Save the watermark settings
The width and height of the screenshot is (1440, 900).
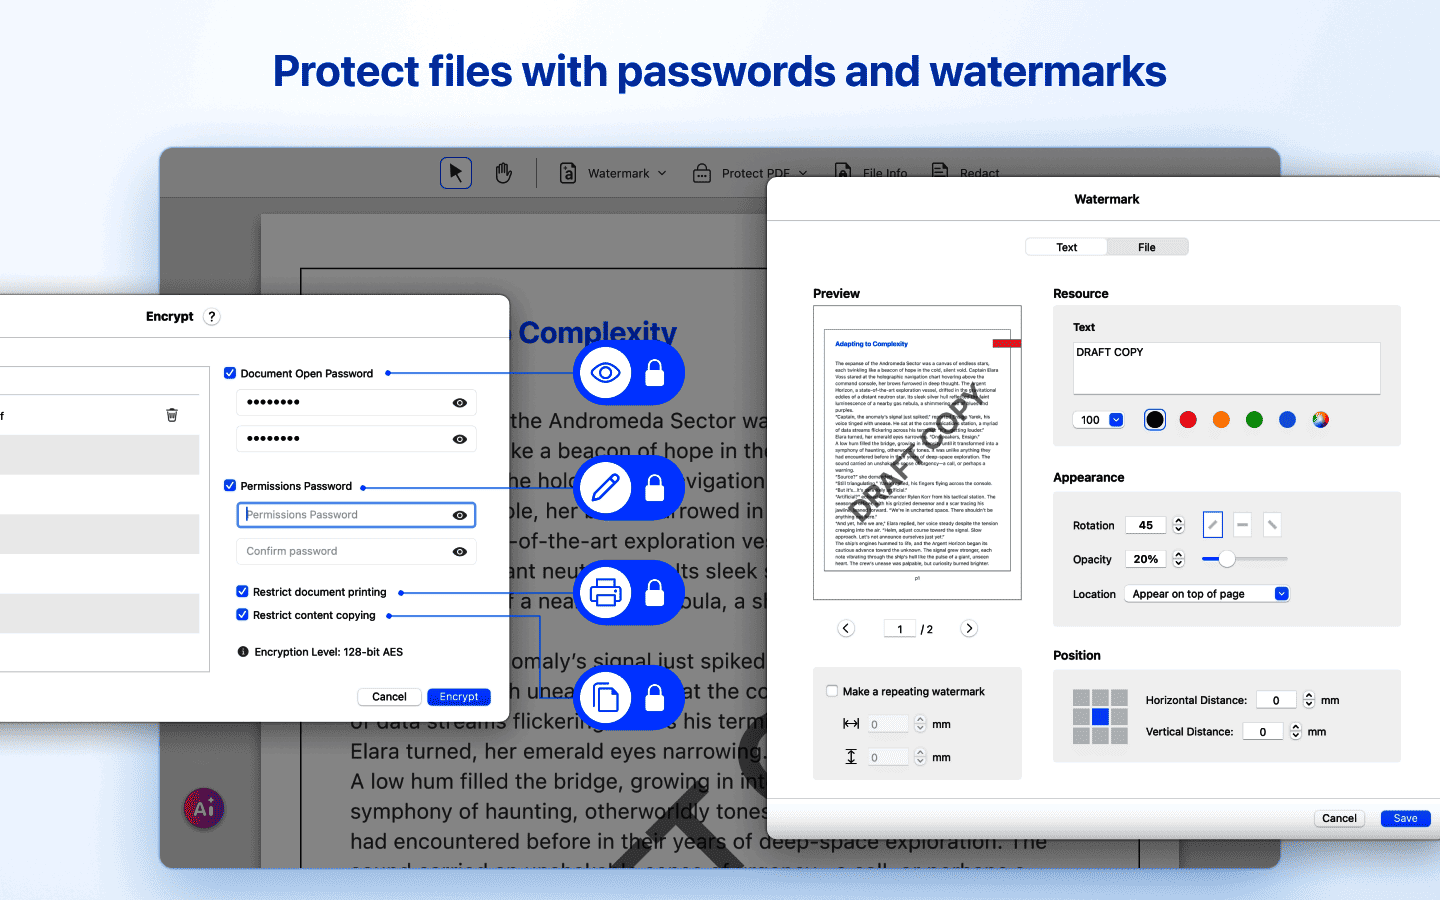[1404, 818]
